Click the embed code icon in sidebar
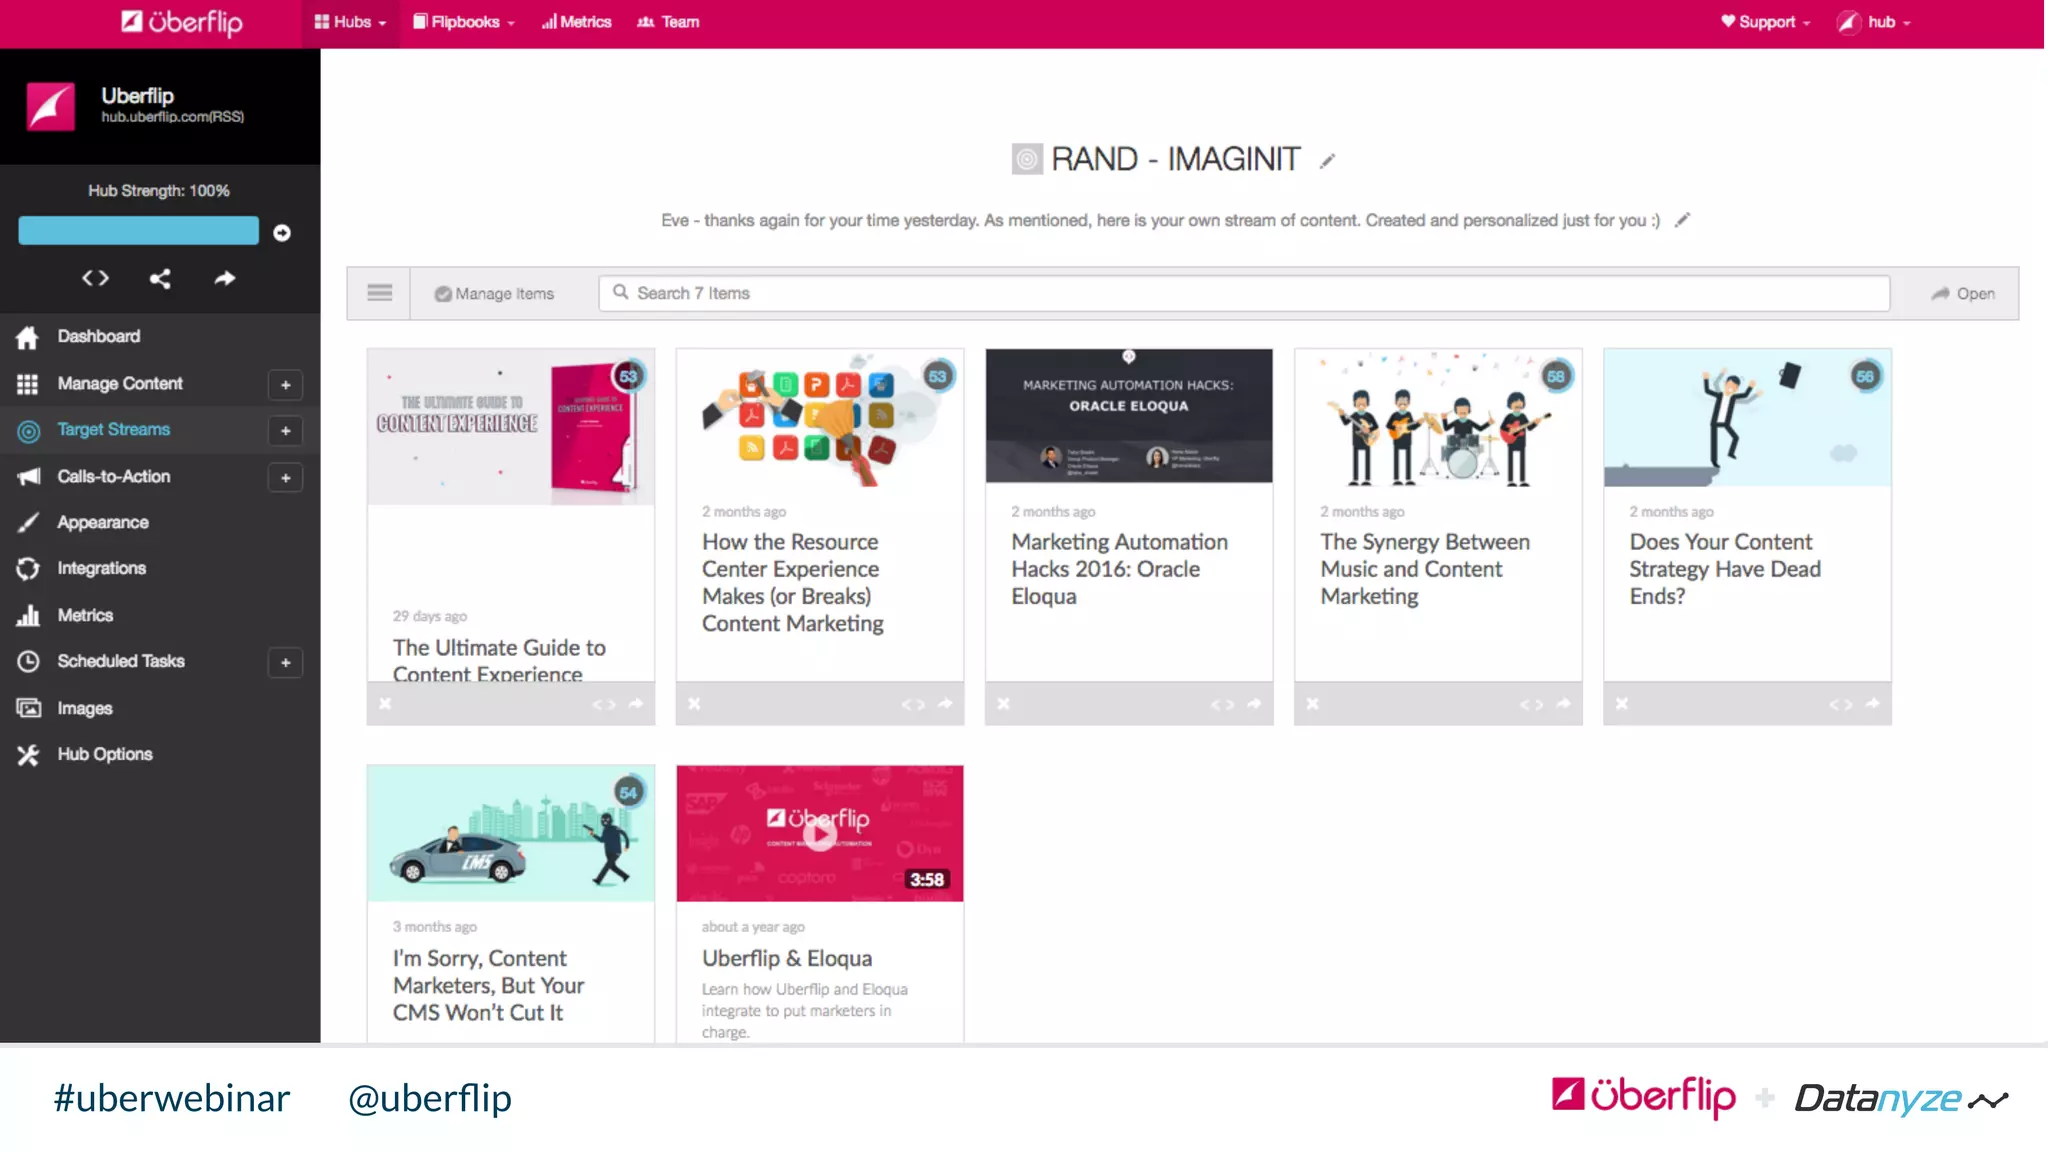Screen dimensions: 2048x1152 click(x=95, y=278)
